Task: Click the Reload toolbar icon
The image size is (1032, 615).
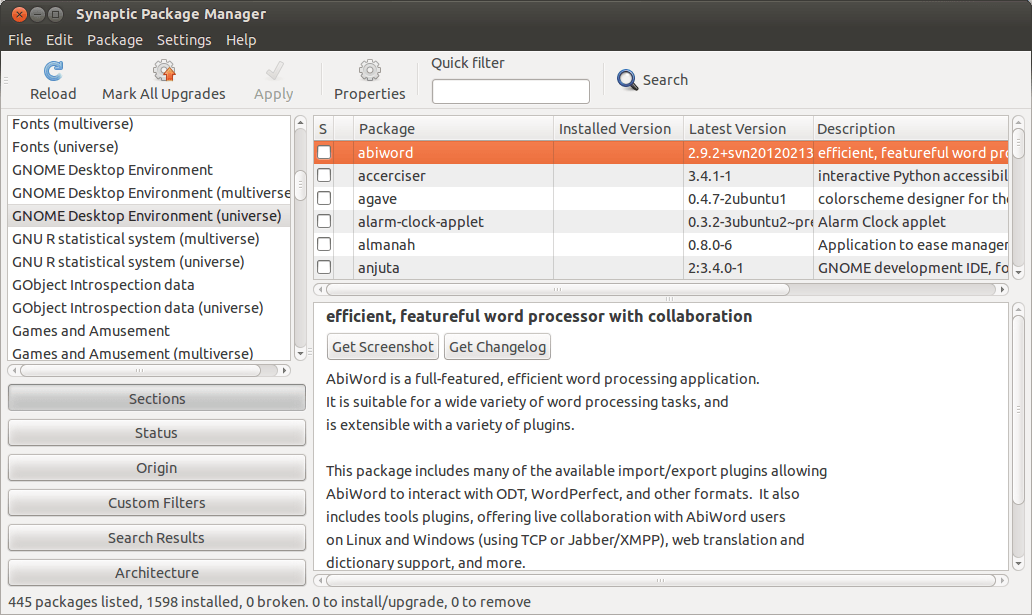Action: click(53, 70)
